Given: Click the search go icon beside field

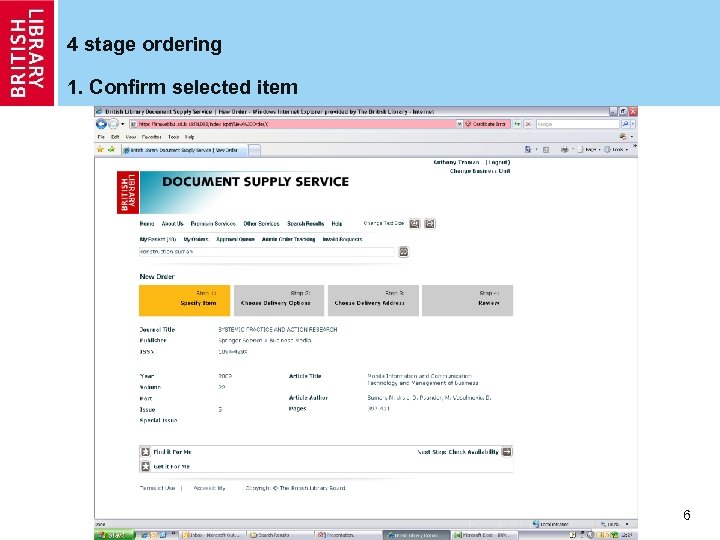Looking at the screenshot, I should 404,252.
